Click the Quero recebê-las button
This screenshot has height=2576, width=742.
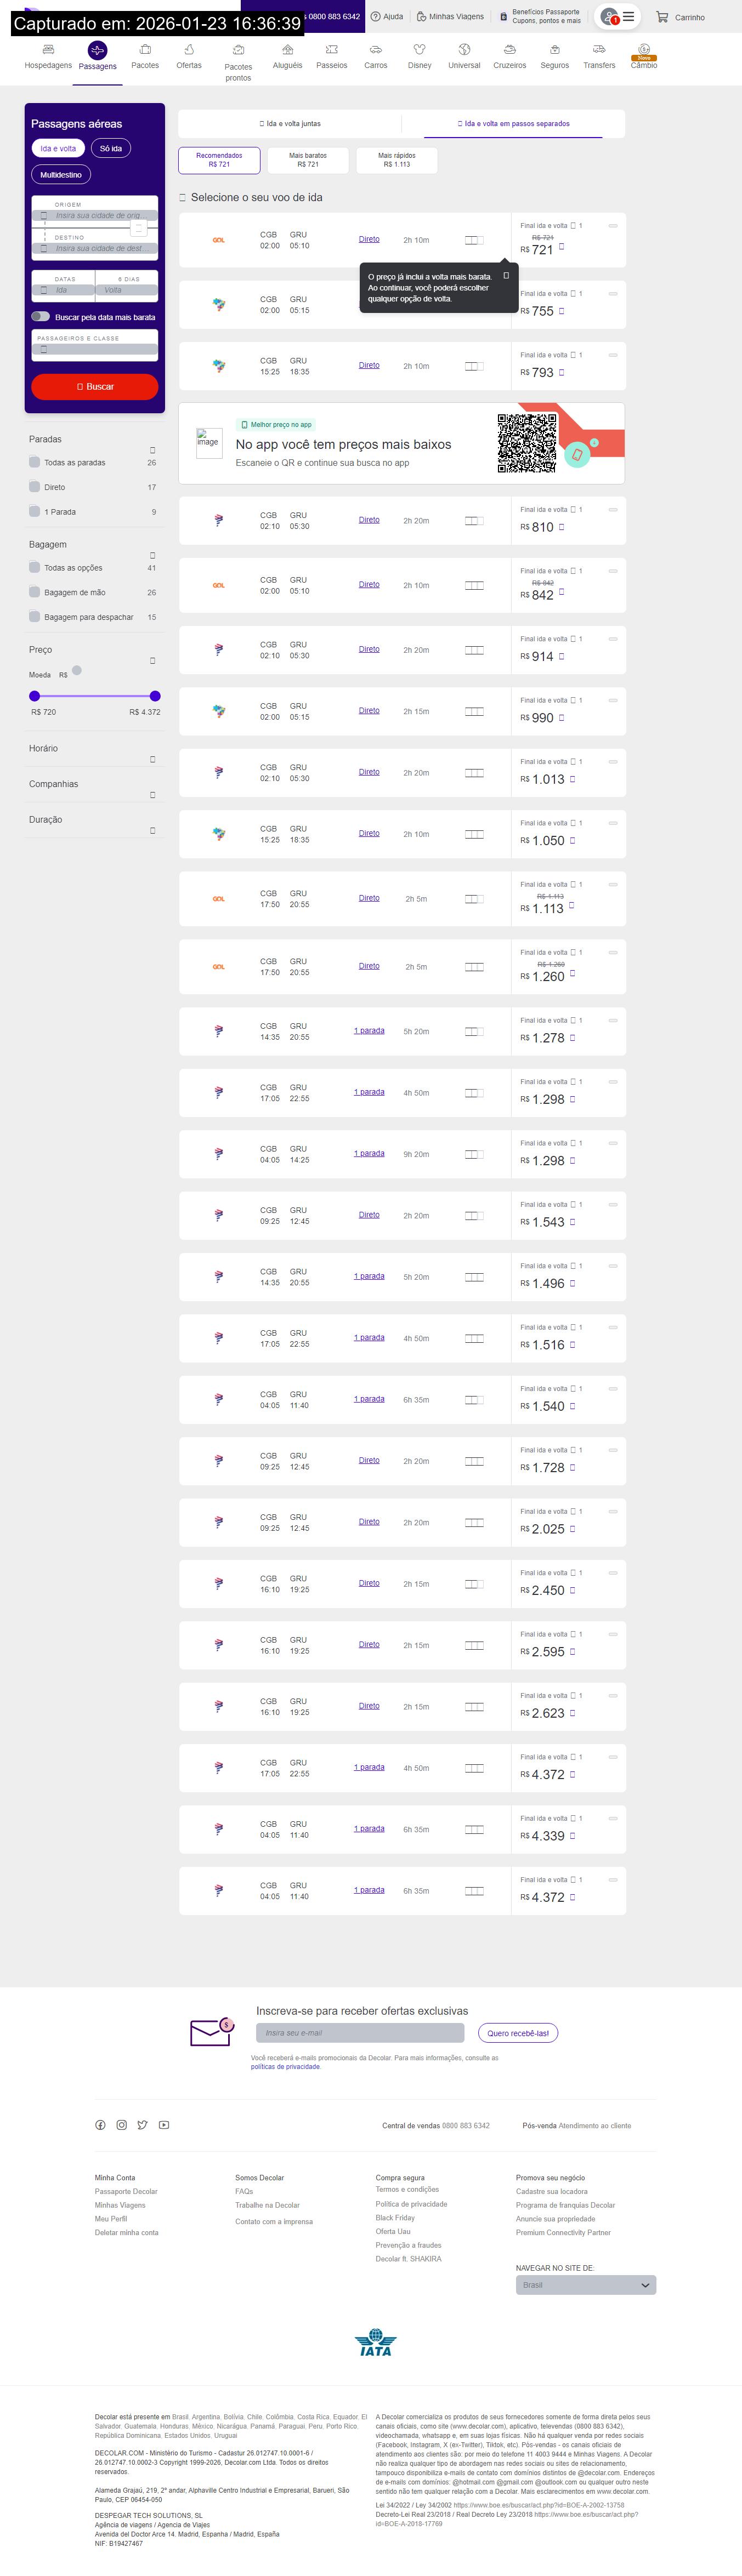[x=518, y=2033]
